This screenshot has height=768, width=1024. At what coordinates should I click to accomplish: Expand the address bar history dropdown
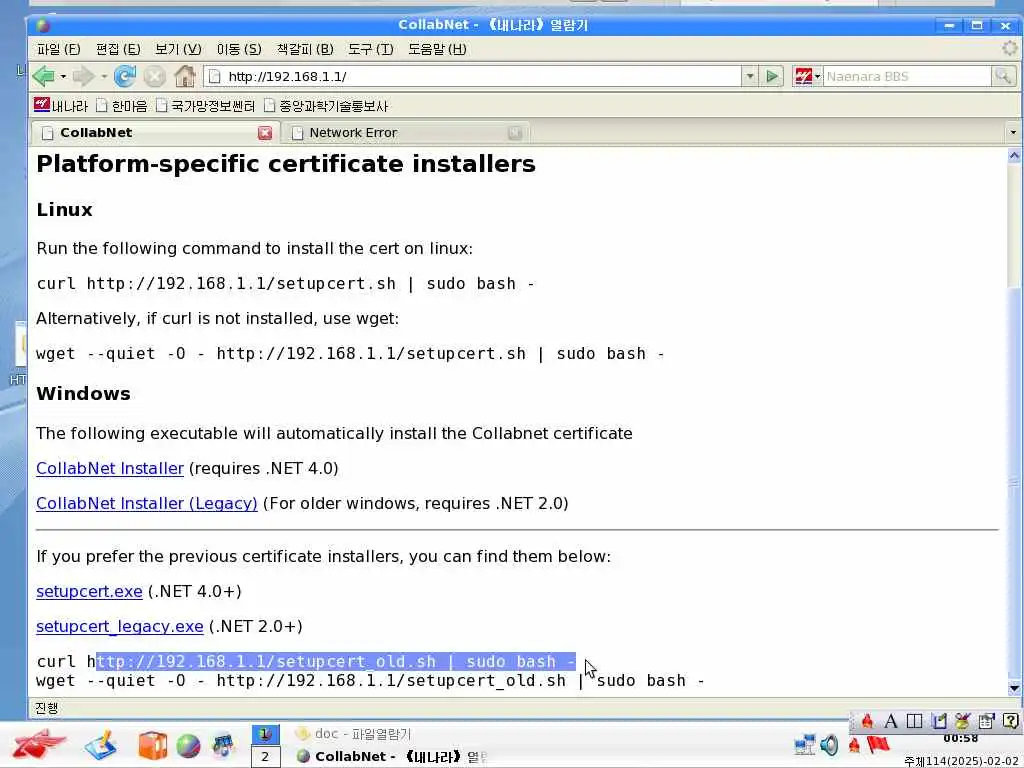[750, 76]
